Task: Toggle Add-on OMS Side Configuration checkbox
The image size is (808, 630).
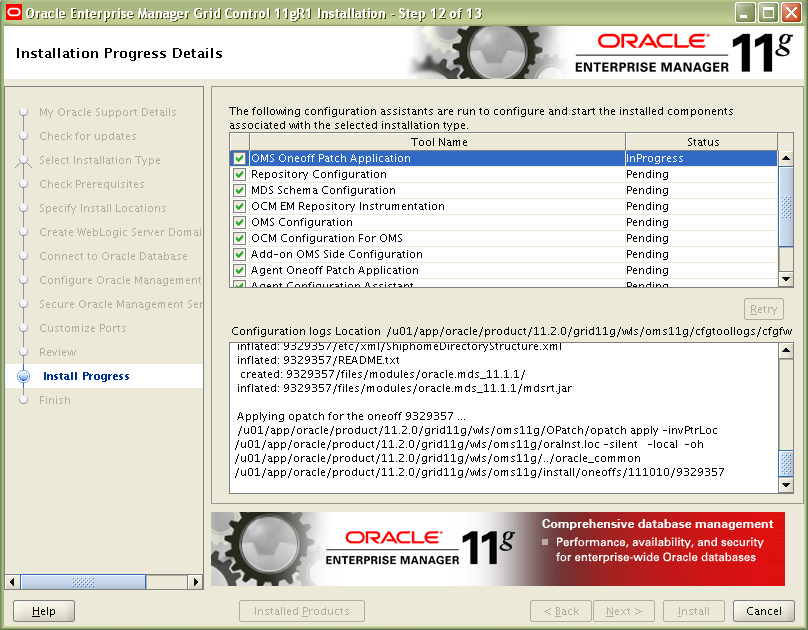Action: tap(239, 254)
